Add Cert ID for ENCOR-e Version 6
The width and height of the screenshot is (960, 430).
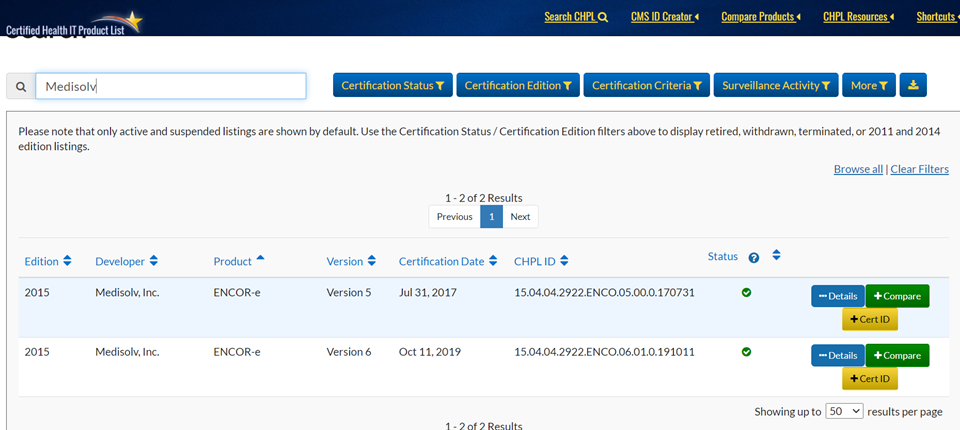point(870,379)
